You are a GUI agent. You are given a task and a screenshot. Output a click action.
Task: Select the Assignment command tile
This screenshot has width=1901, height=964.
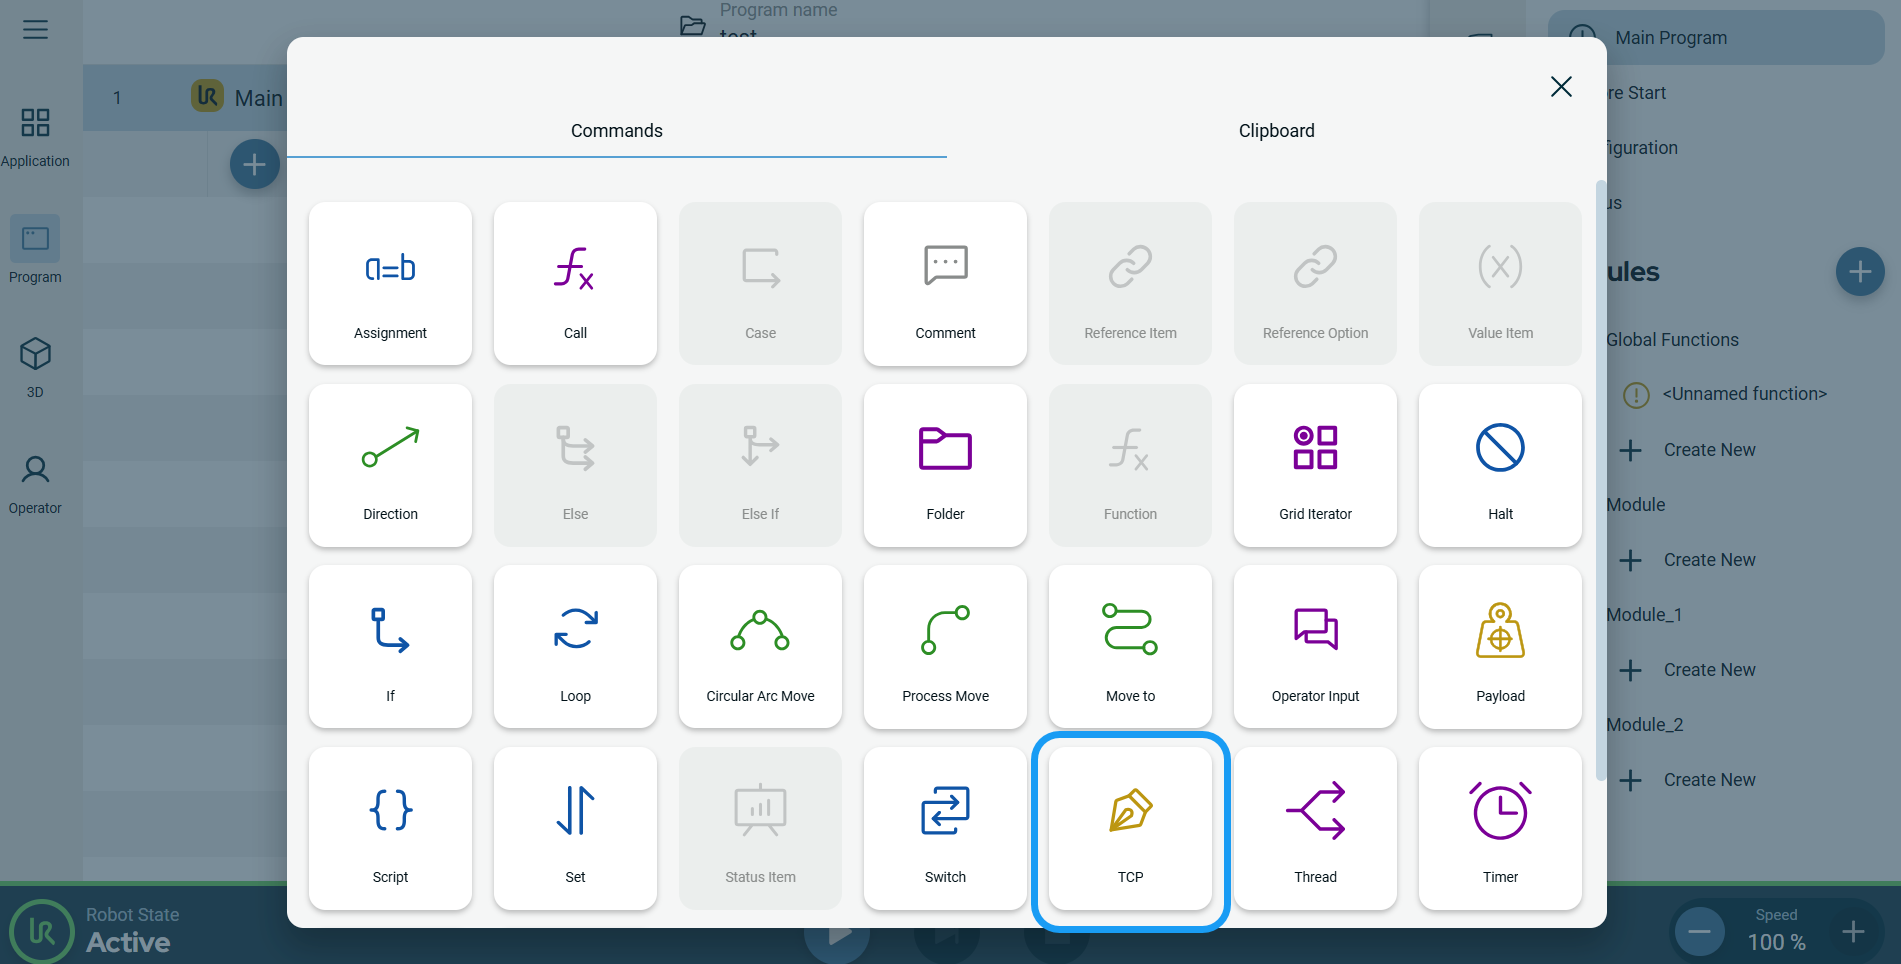pyautogui.click(x=390, y=284)
